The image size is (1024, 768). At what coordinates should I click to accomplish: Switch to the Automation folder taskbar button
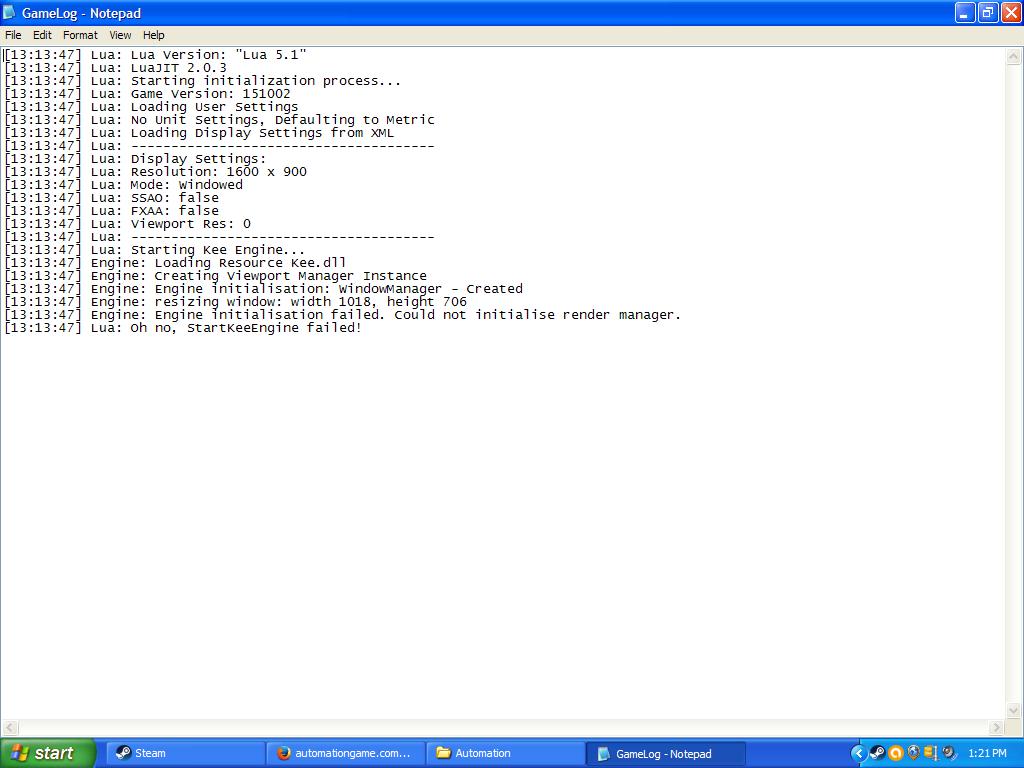[506, 753]
